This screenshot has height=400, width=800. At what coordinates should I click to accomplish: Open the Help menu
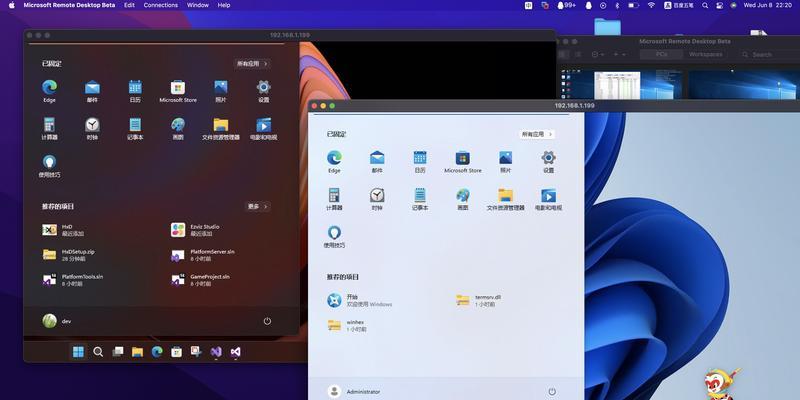[x=224, y=5]
